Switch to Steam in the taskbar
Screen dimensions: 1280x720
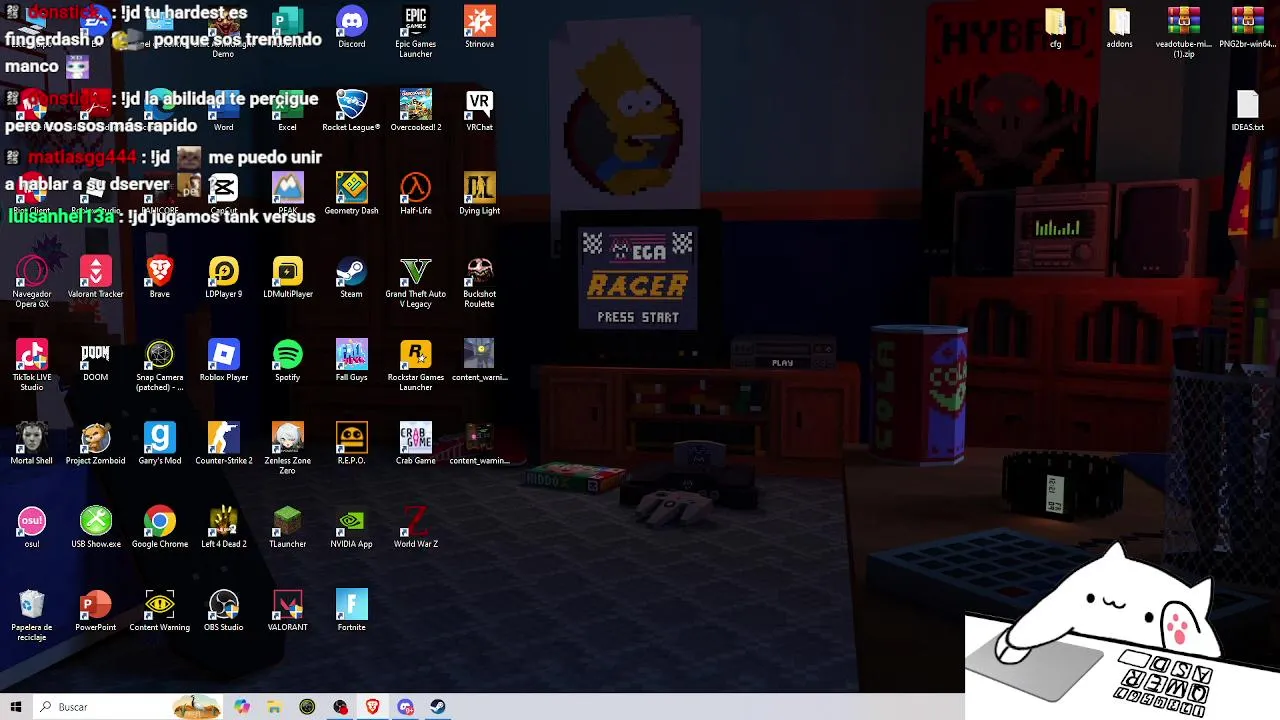pos(438,707)
